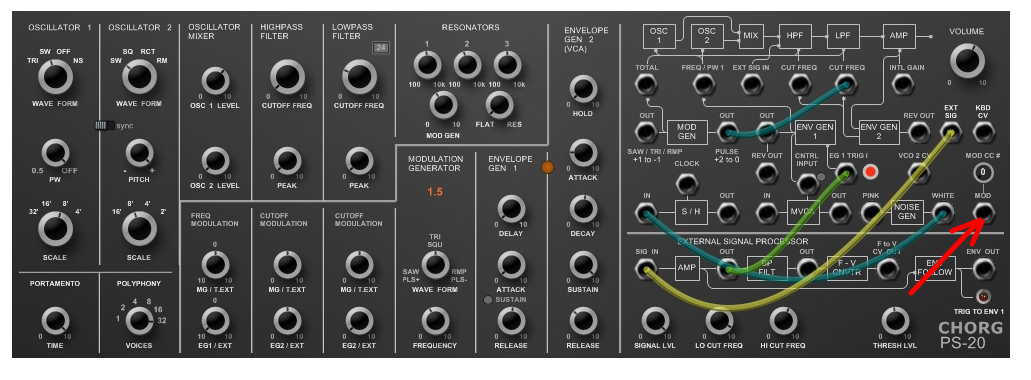Image resolution: width=1031 pixels, height=380 pixels.
Task: Click the HI CUT FREQ knob
Action: (783, 321)
